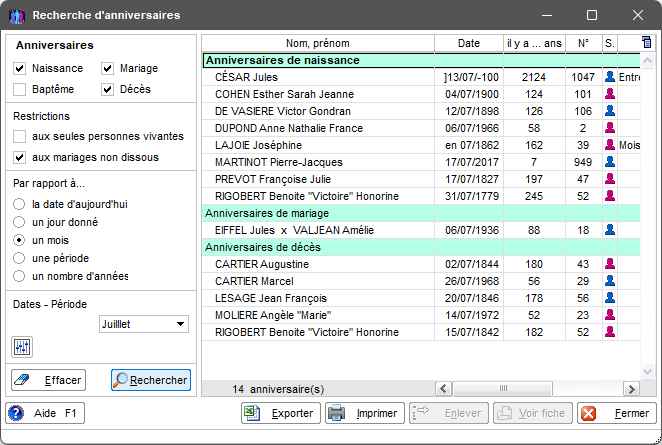Click the female icon on the 31/07/1779 row

click(x=610, y=195)
